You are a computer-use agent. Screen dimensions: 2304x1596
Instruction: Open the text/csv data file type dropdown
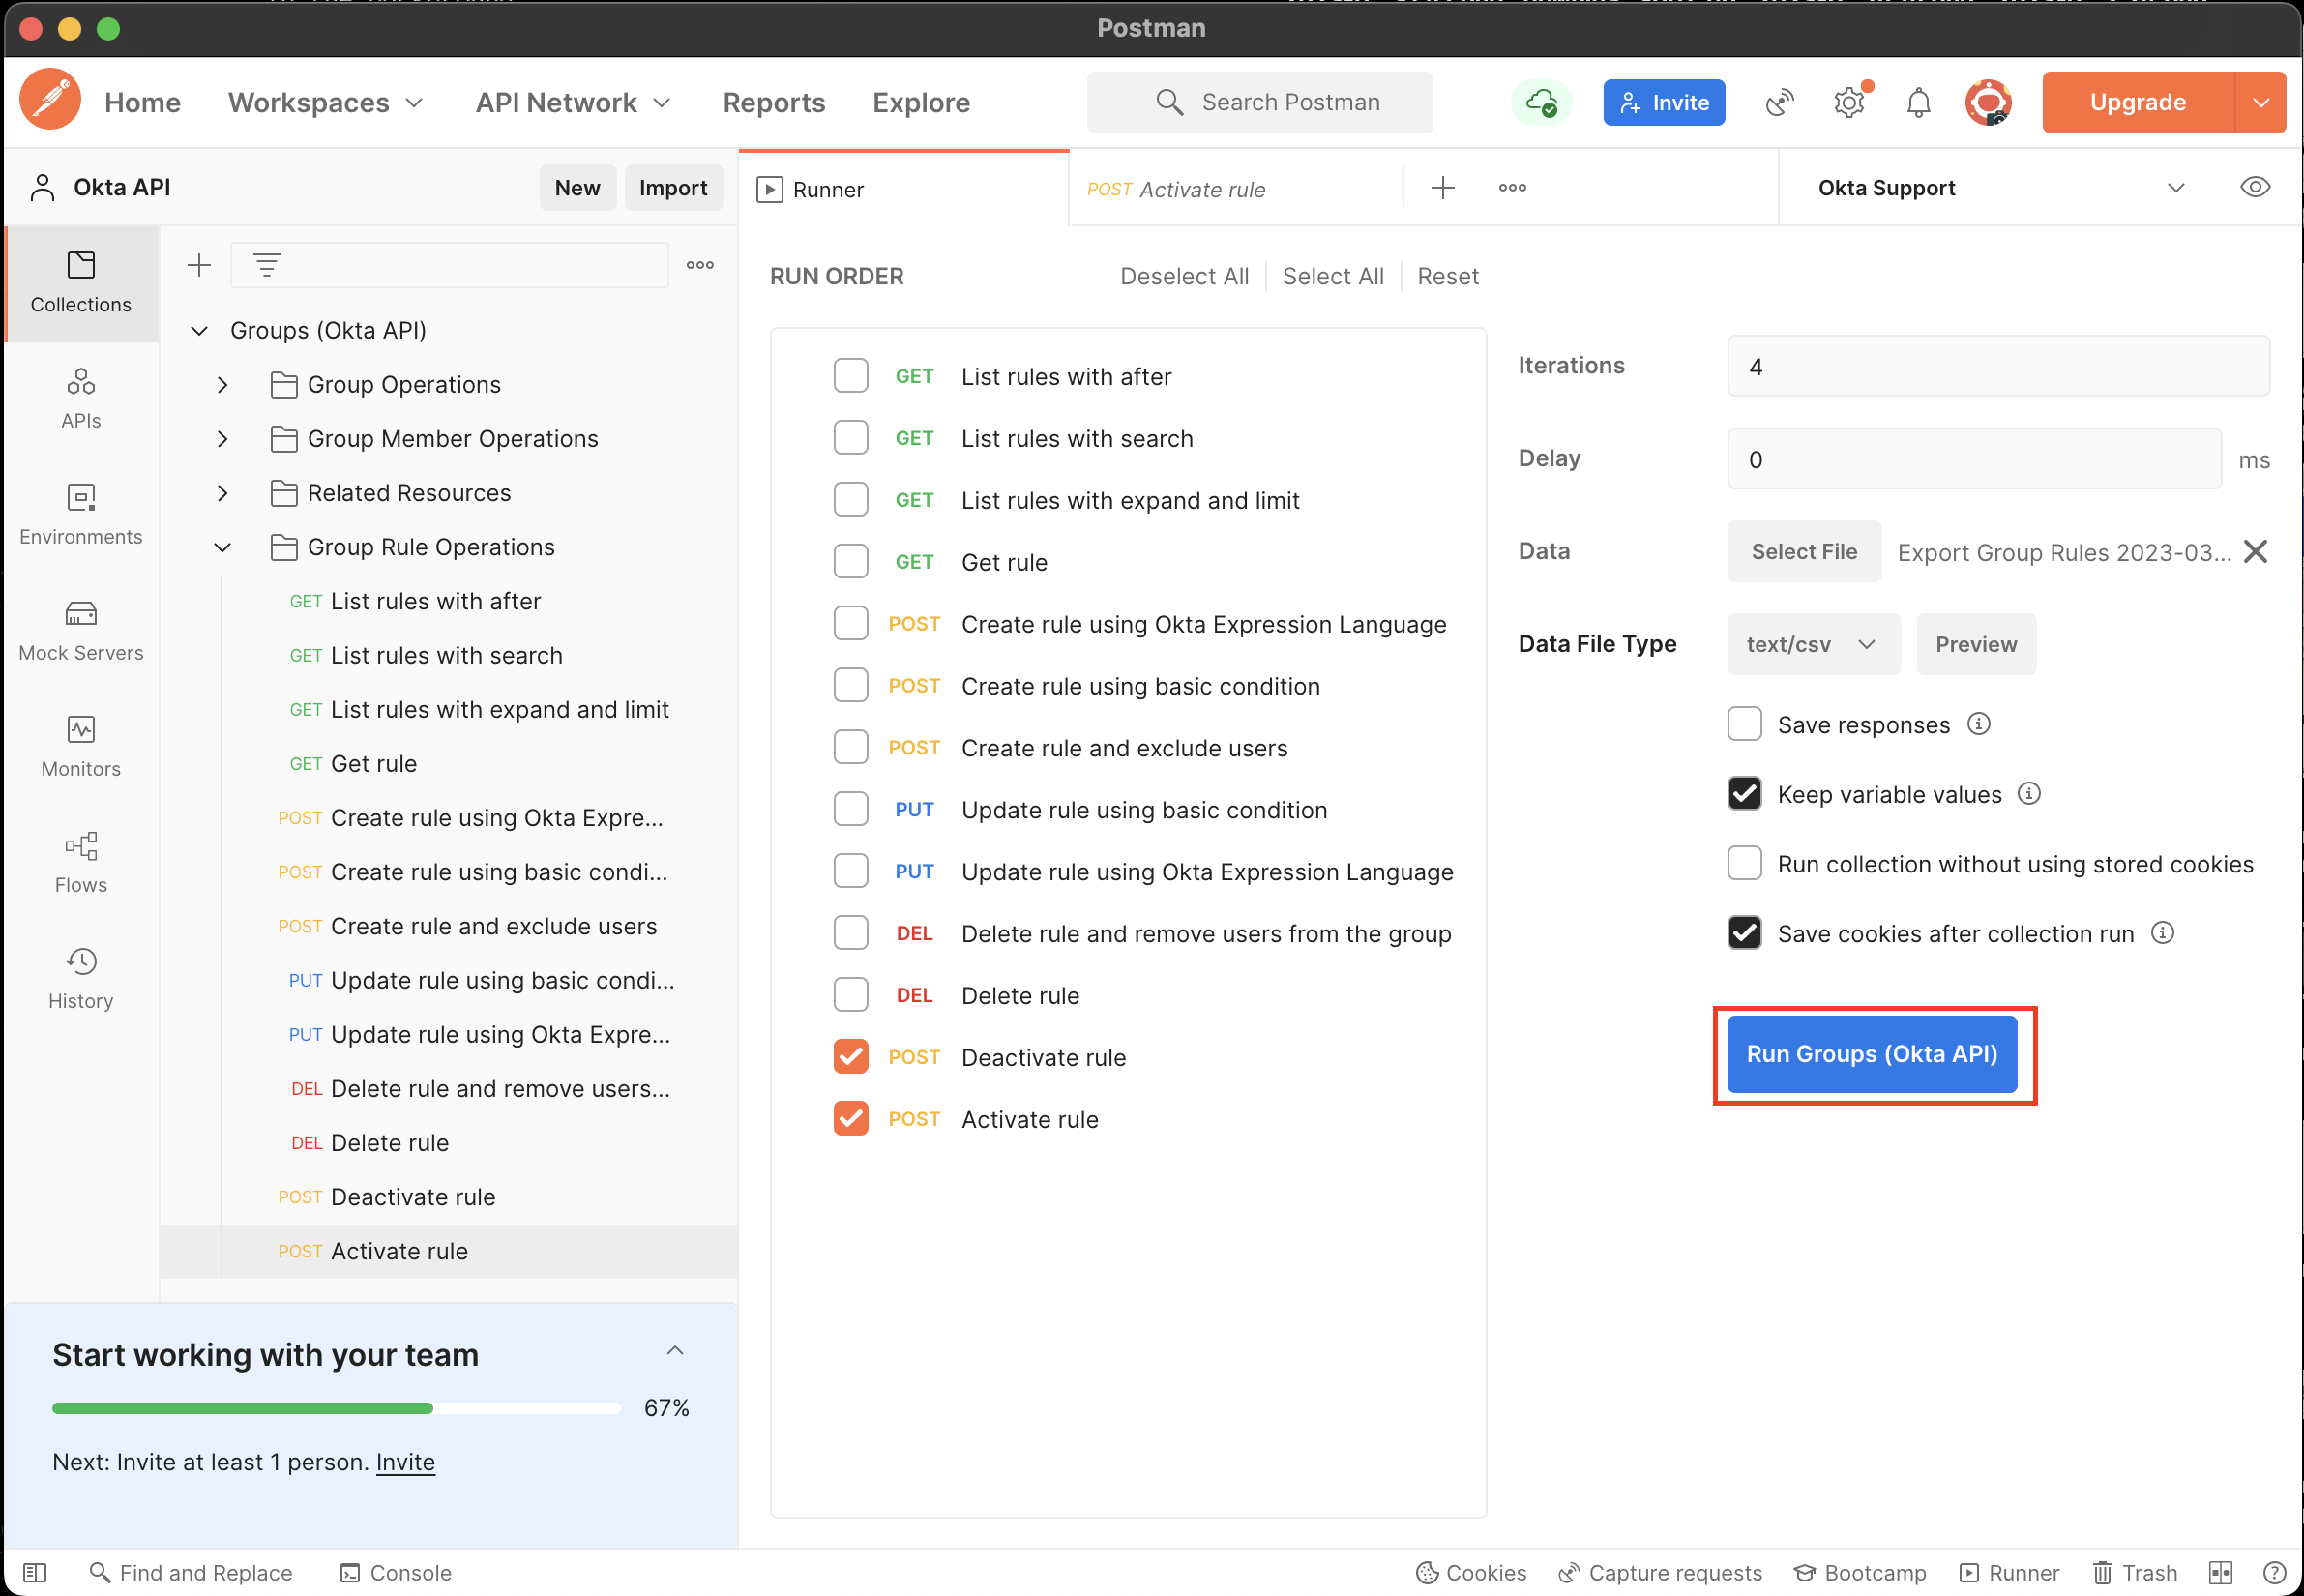click(1813, 644)
